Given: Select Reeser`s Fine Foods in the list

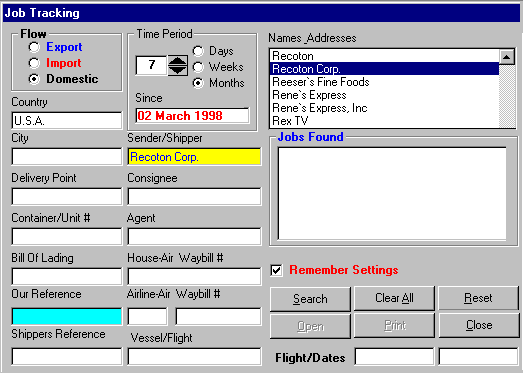Looking at the screenshot, I should (x=384, y=82).
